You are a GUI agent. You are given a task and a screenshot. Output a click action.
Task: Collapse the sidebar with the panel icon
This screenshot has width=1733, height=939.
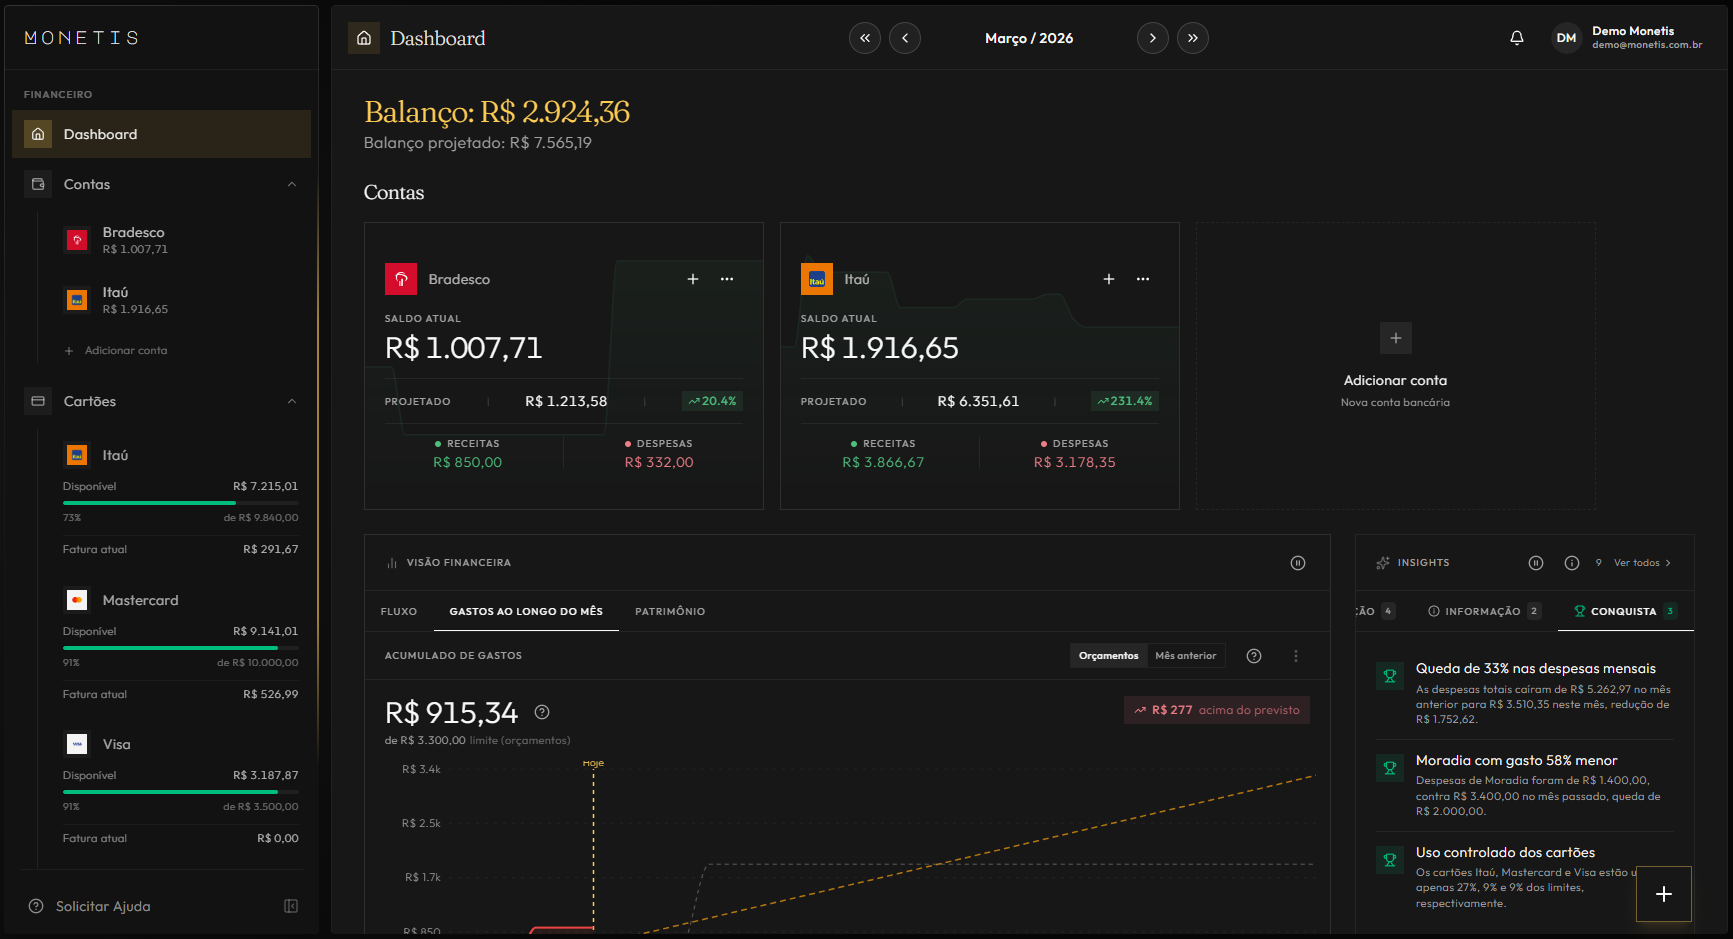pos(291,906)
